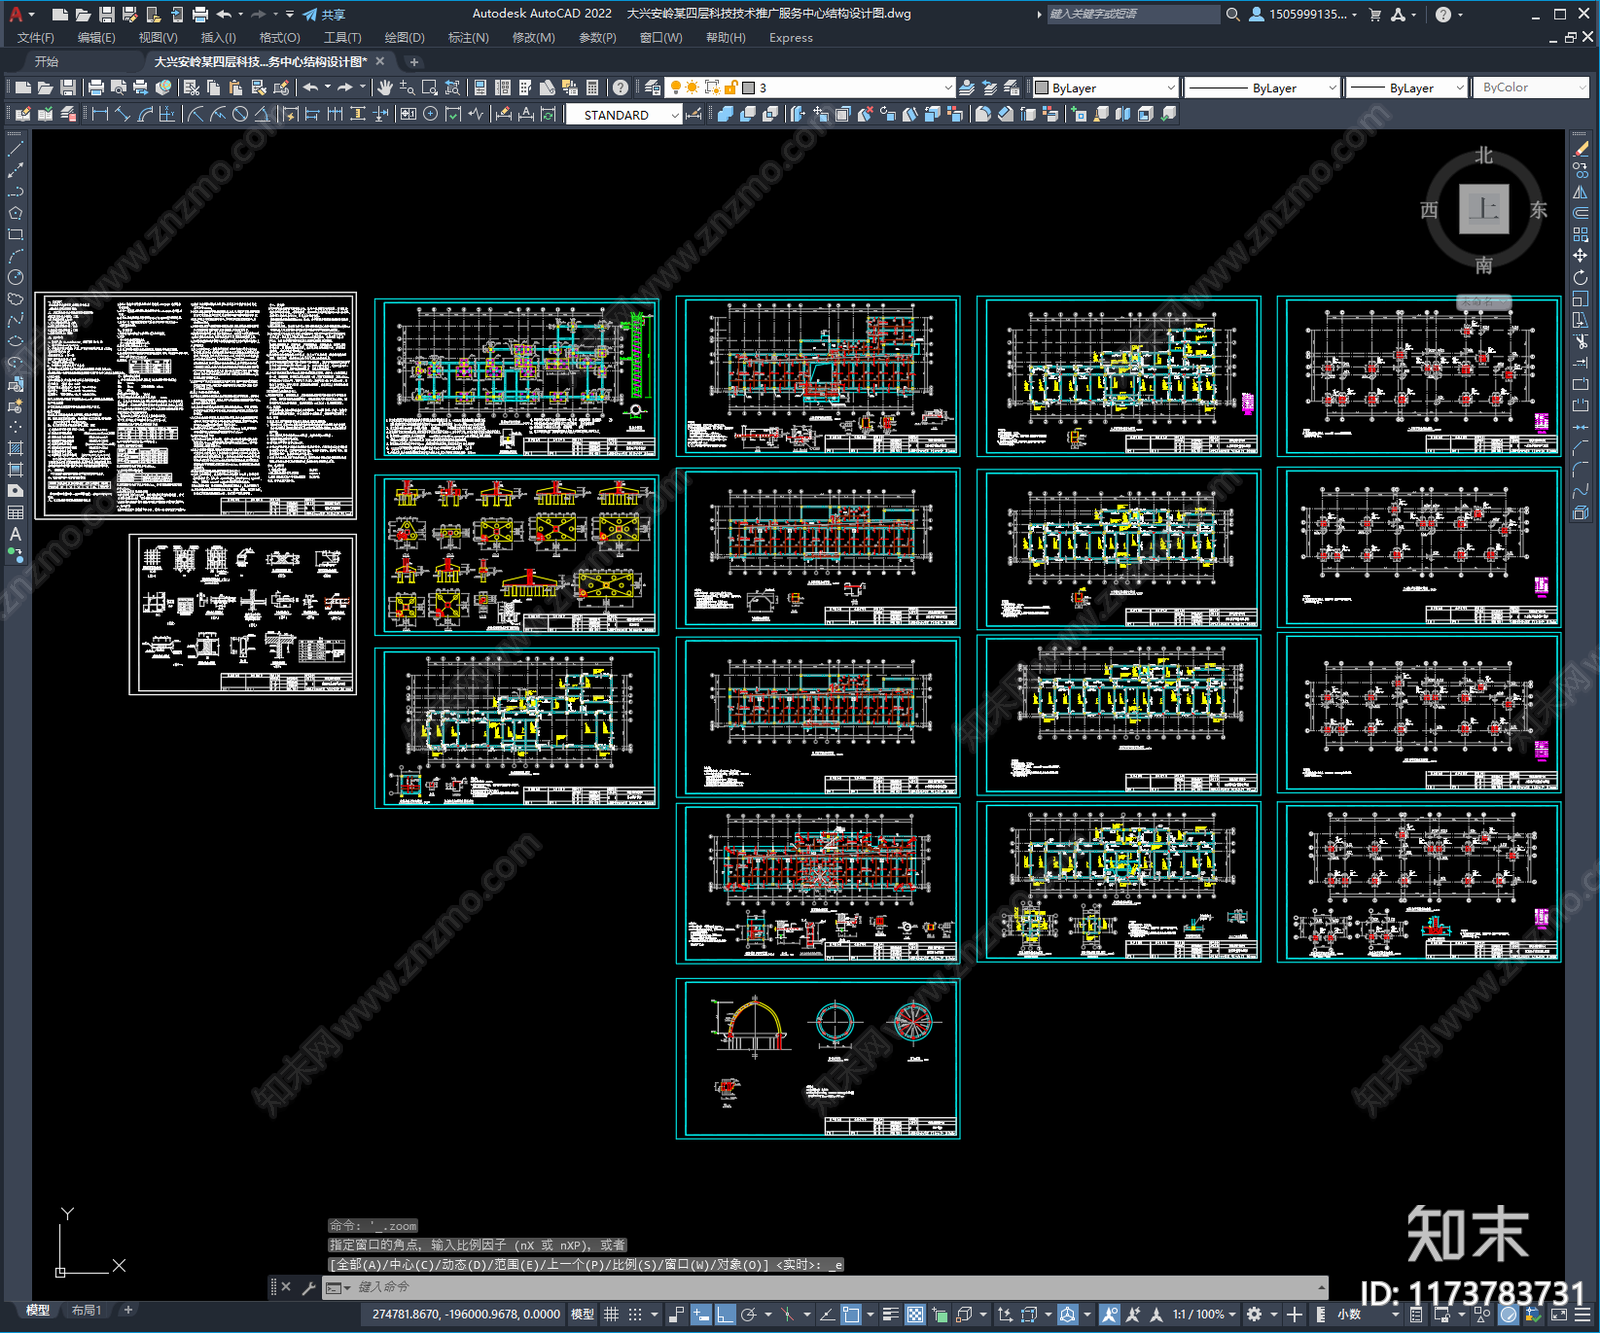Click the 共享 share button in title bar
Viewport: 1600px width, 1333px height.
coord(324,14)
